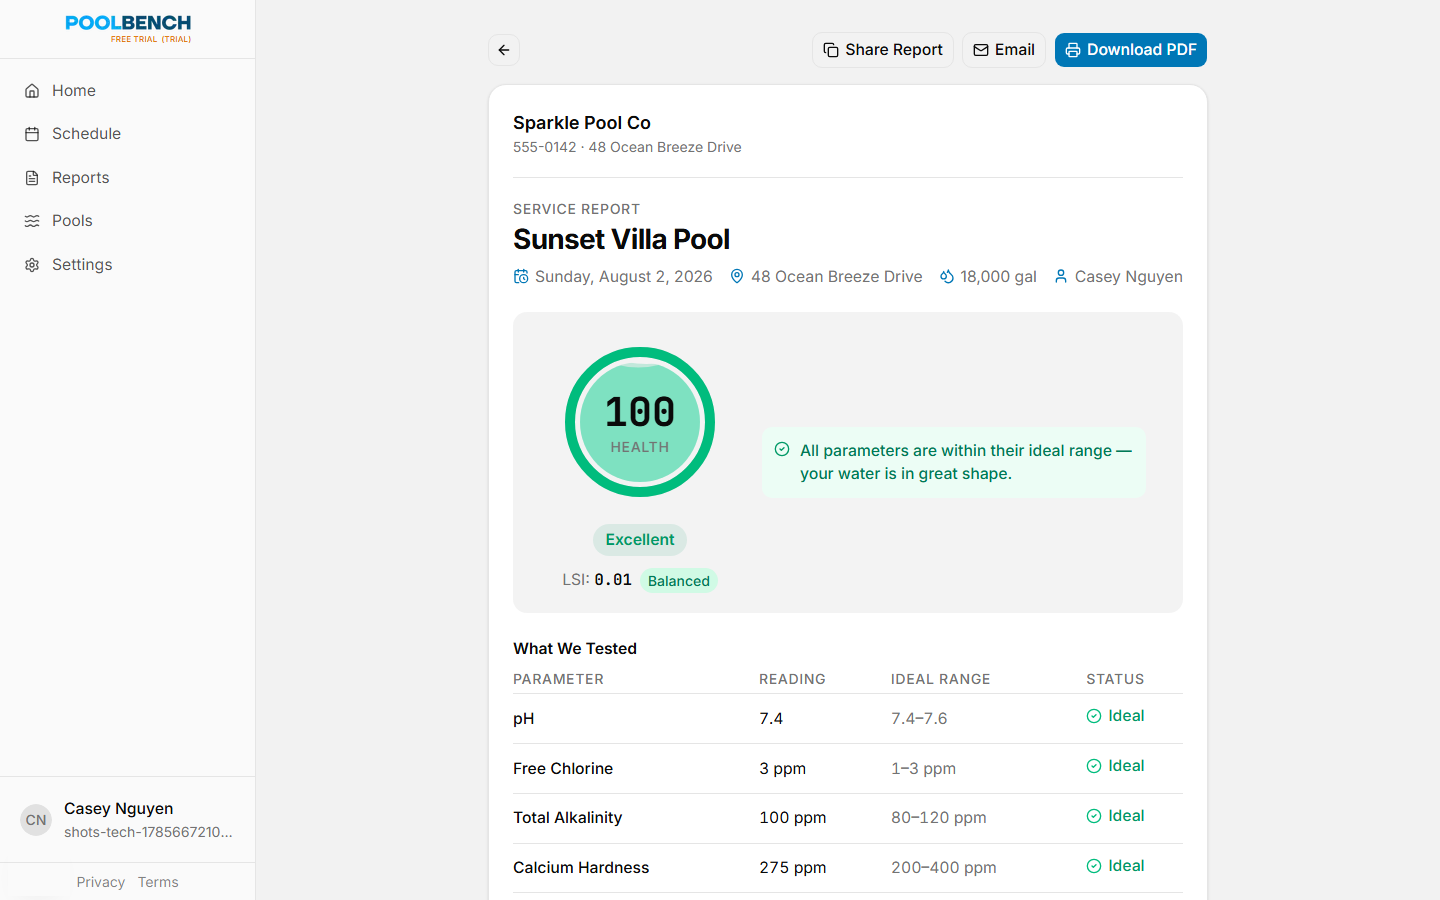Click the Sparkle Pool Co heading
This screenshot has width=1440, height=900.
pyautogui.click(x=582, y=123)
